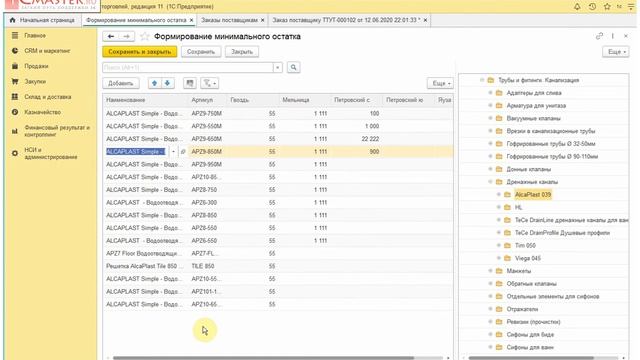Expand Арматура для унитаза folder
The image size is (640, 360).
click(490, 105)
